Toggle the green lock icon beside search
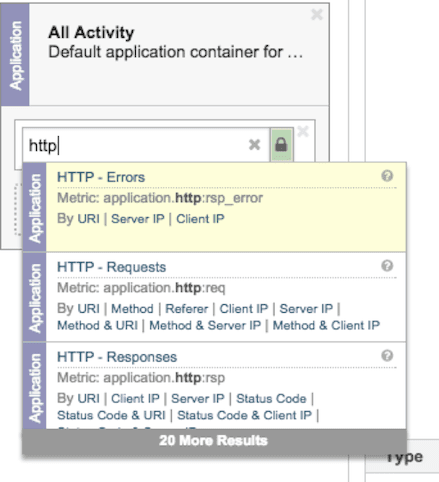The image size is (439, 482). pyautogui.click(x=281, y=145)
